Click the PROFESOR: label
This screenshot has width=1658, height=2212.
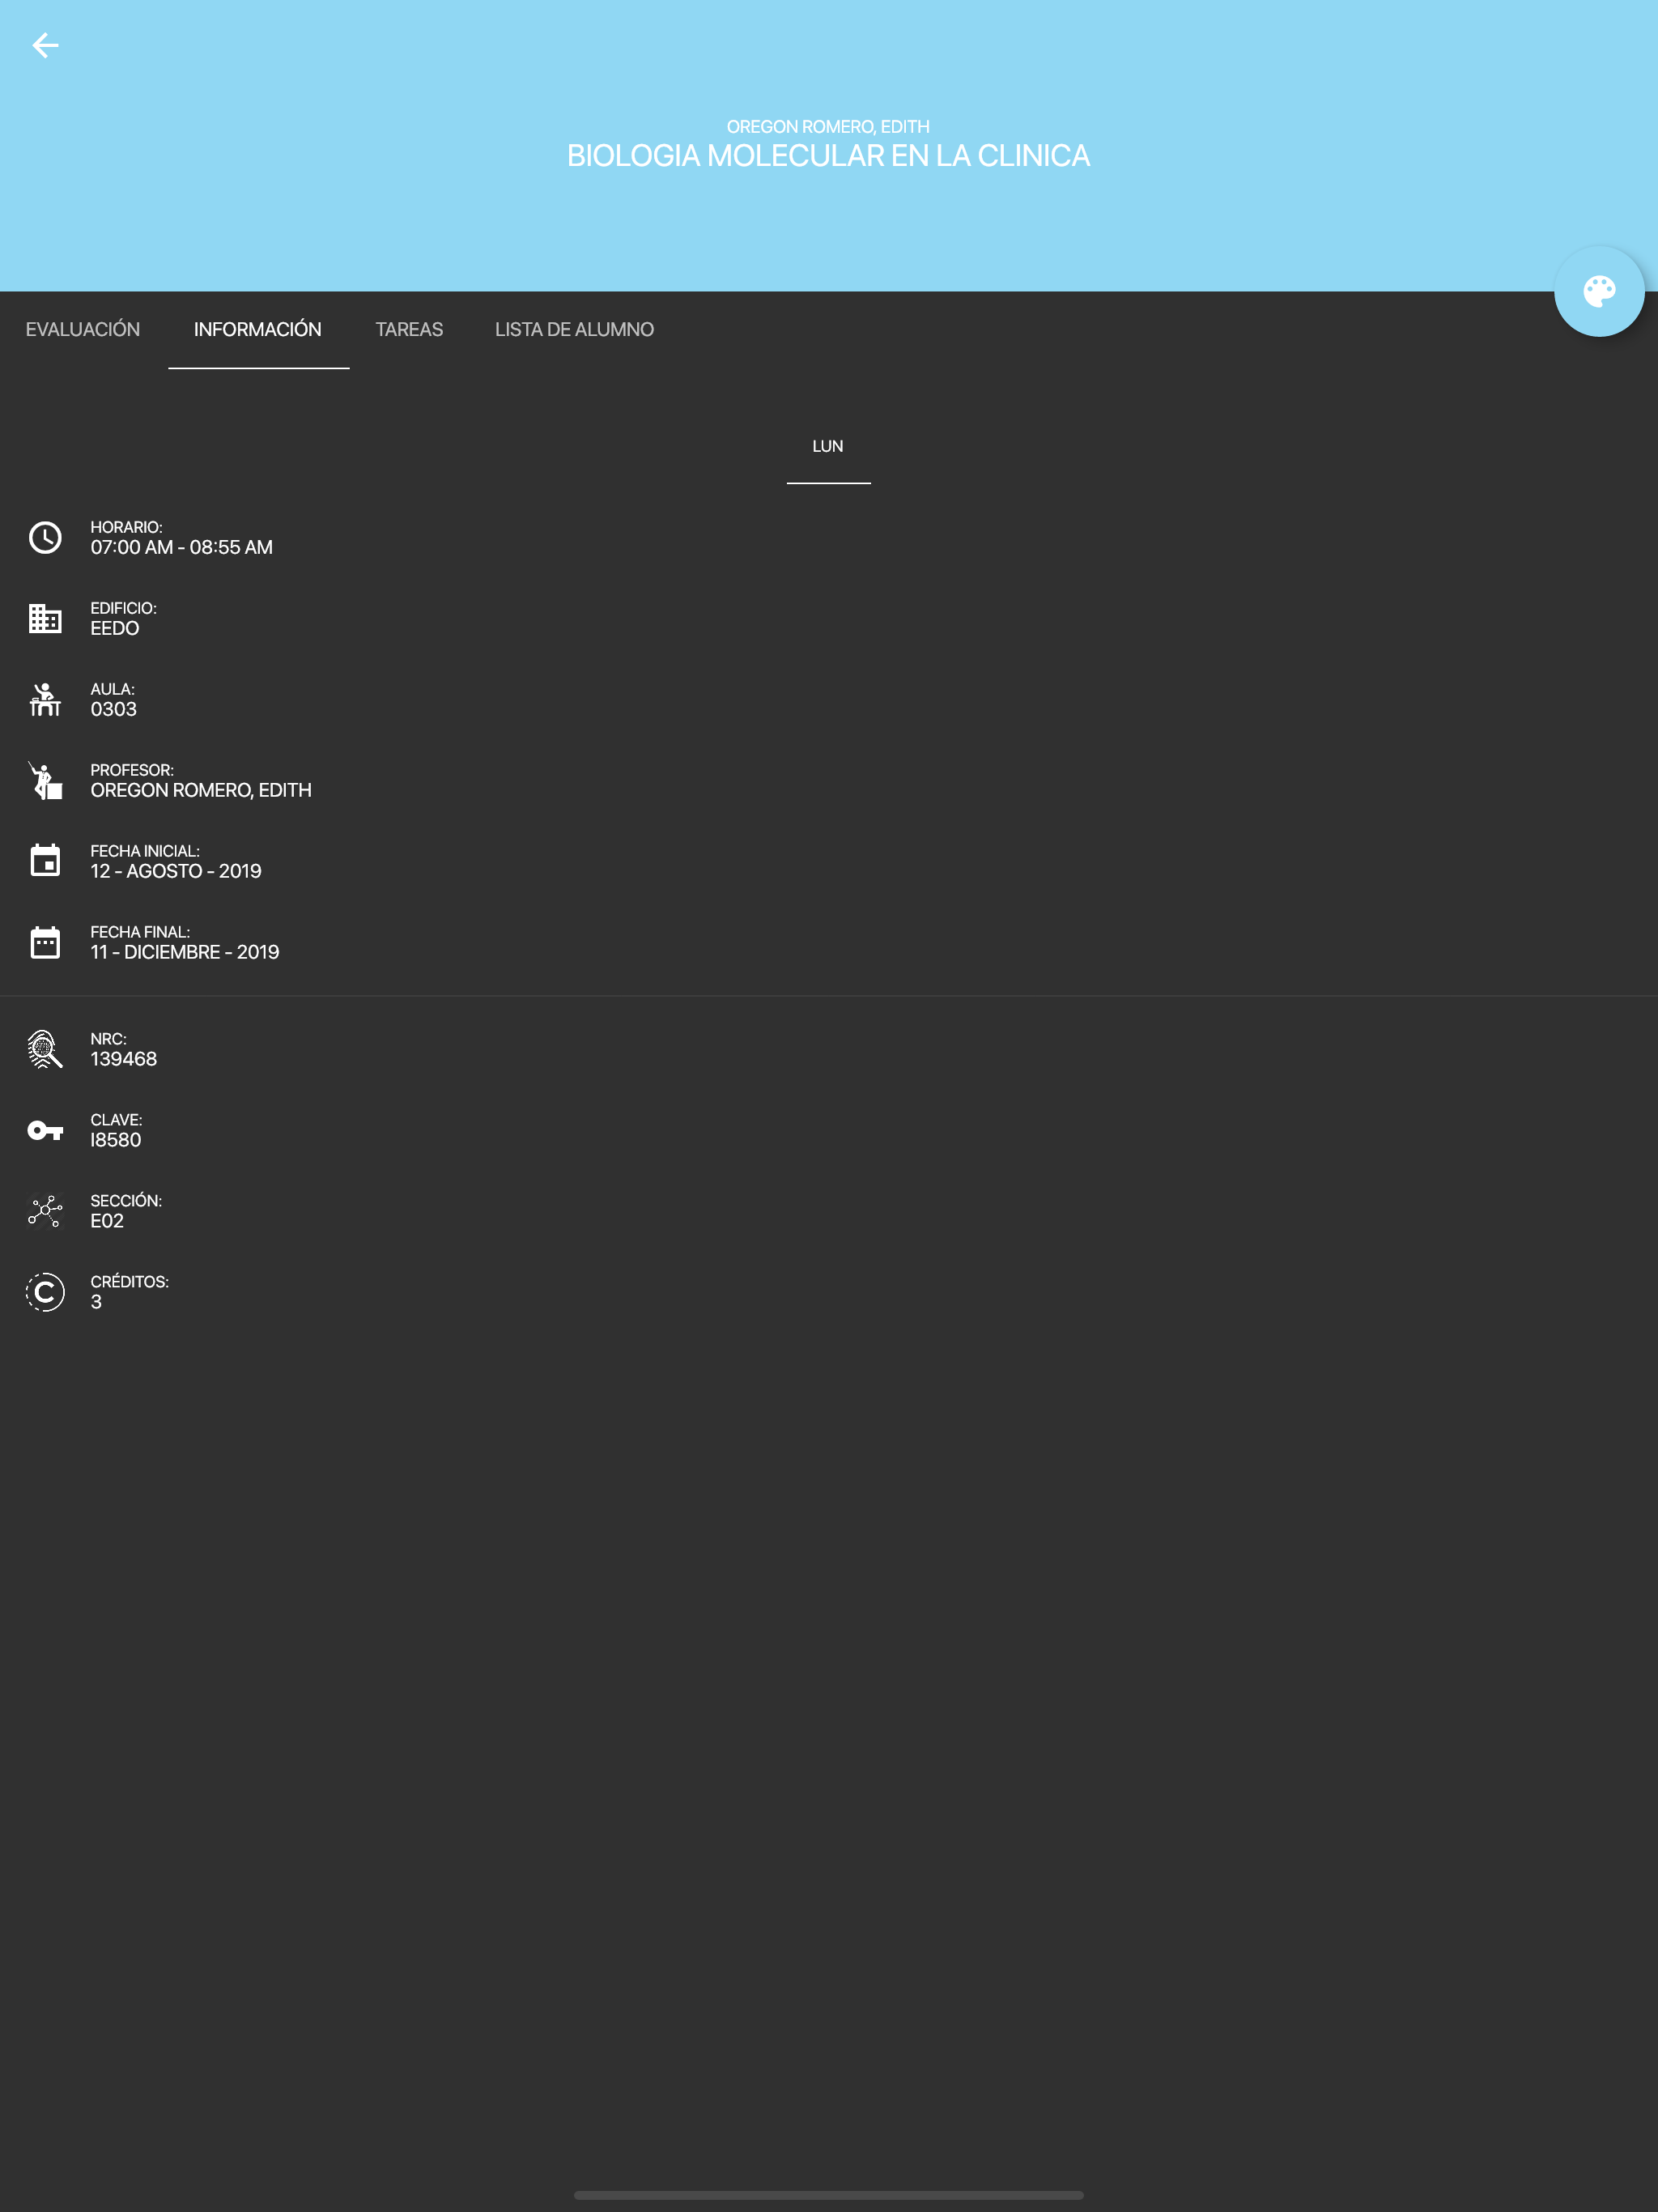[132, 771]
